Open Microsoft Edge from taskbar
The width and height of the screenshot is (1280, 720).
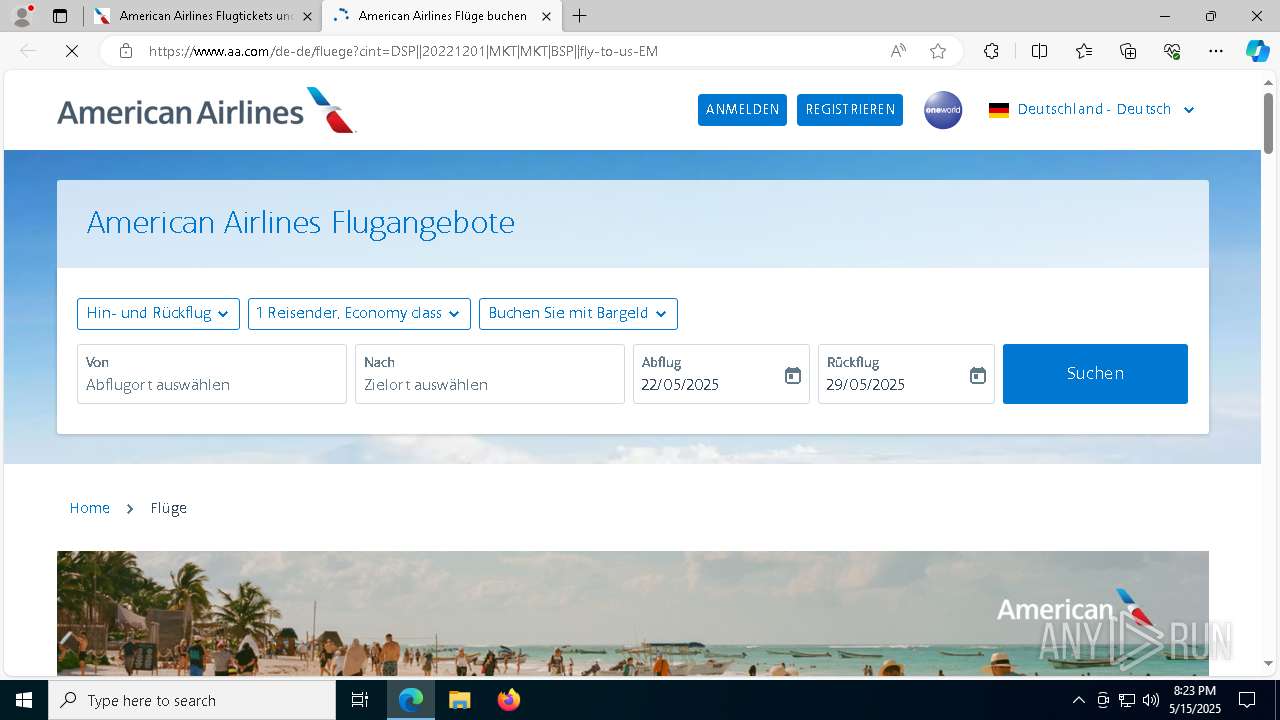(411, 700)
